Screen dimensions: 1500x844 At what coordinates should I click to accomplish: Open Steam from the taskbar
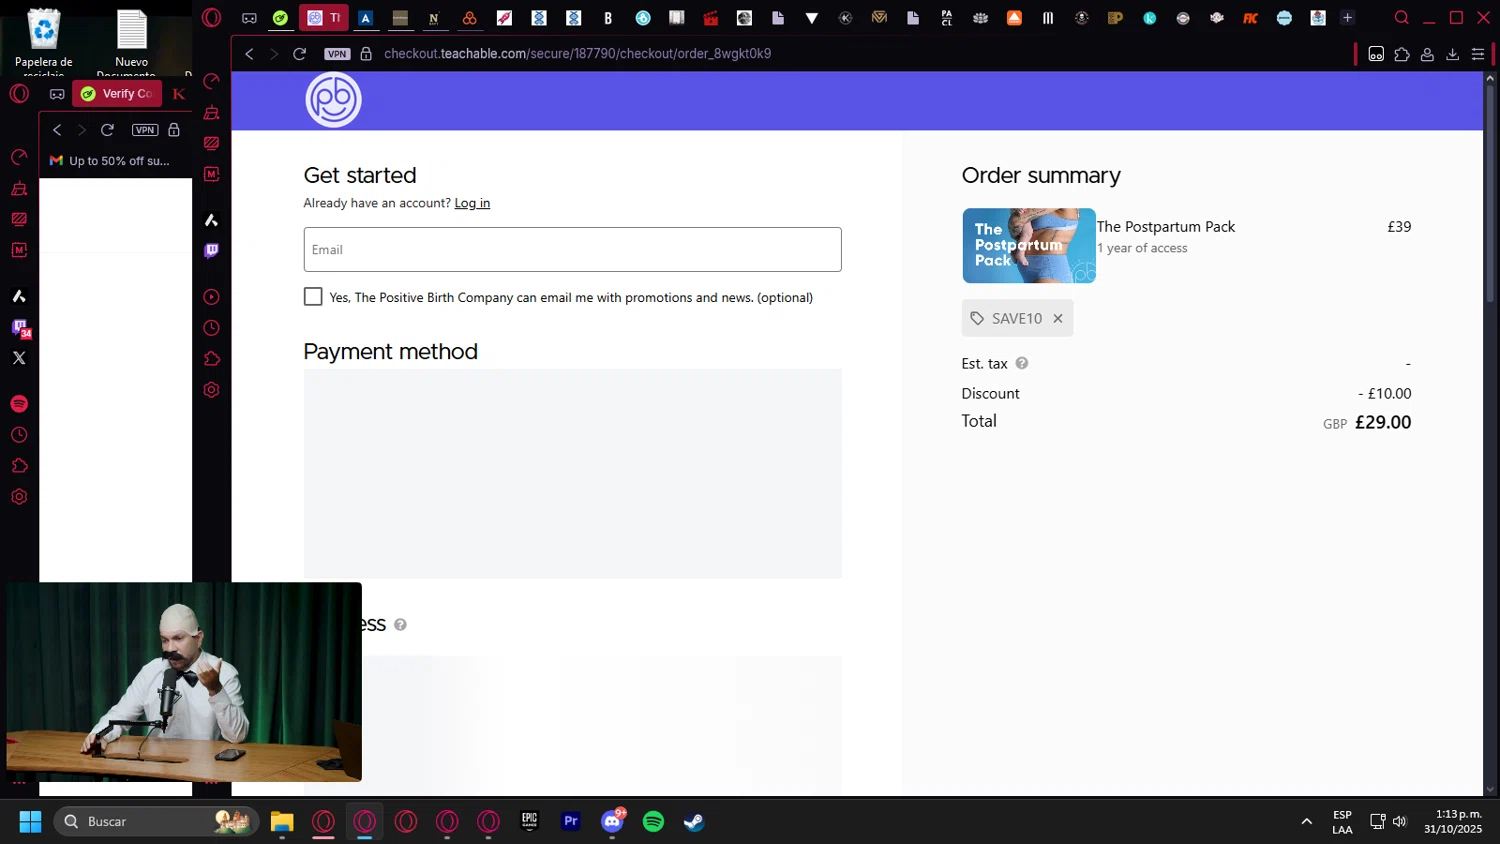(x=694, y=822)
